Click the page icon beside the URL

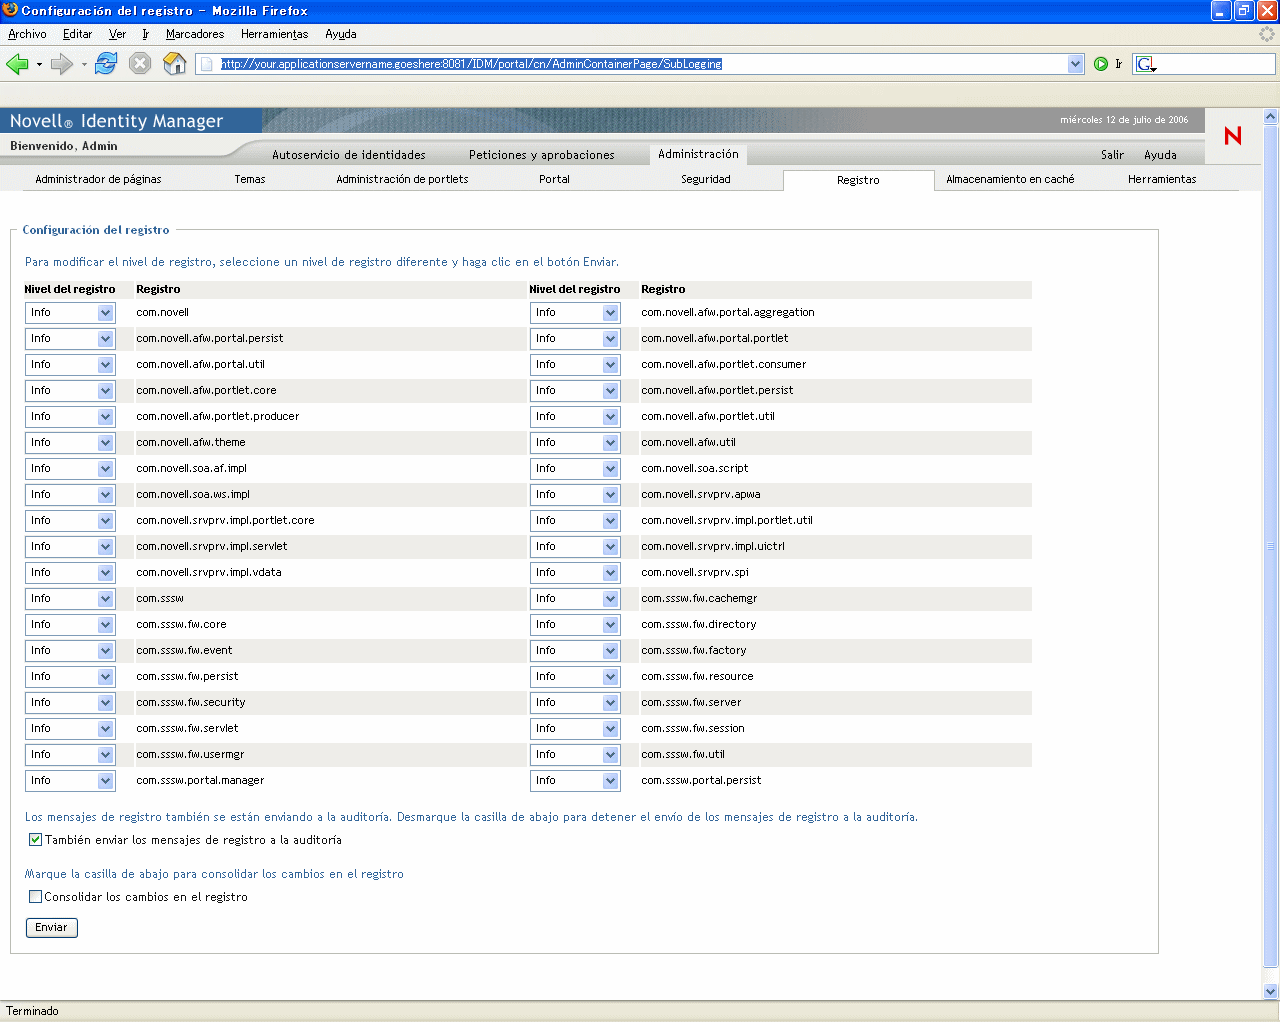[x=207, y=64]
